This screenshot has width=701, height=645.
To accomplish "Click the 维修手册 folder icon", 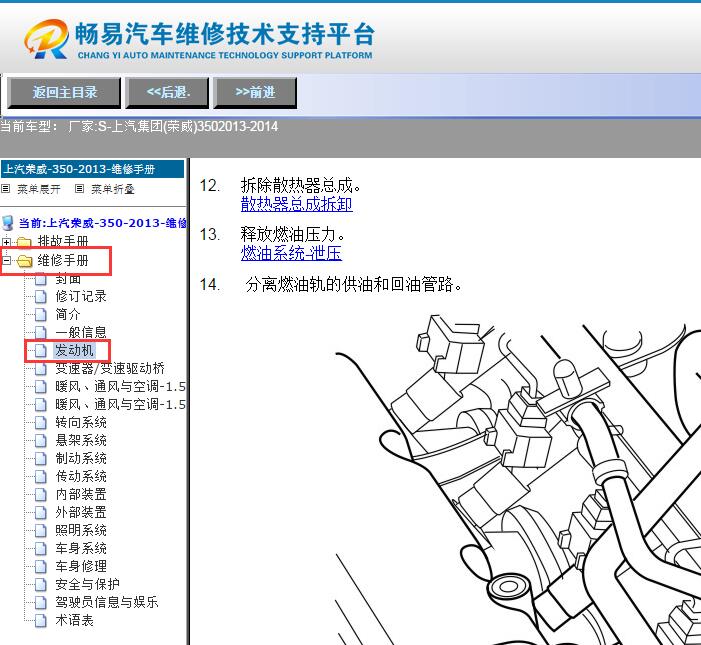I will (25, 261).
